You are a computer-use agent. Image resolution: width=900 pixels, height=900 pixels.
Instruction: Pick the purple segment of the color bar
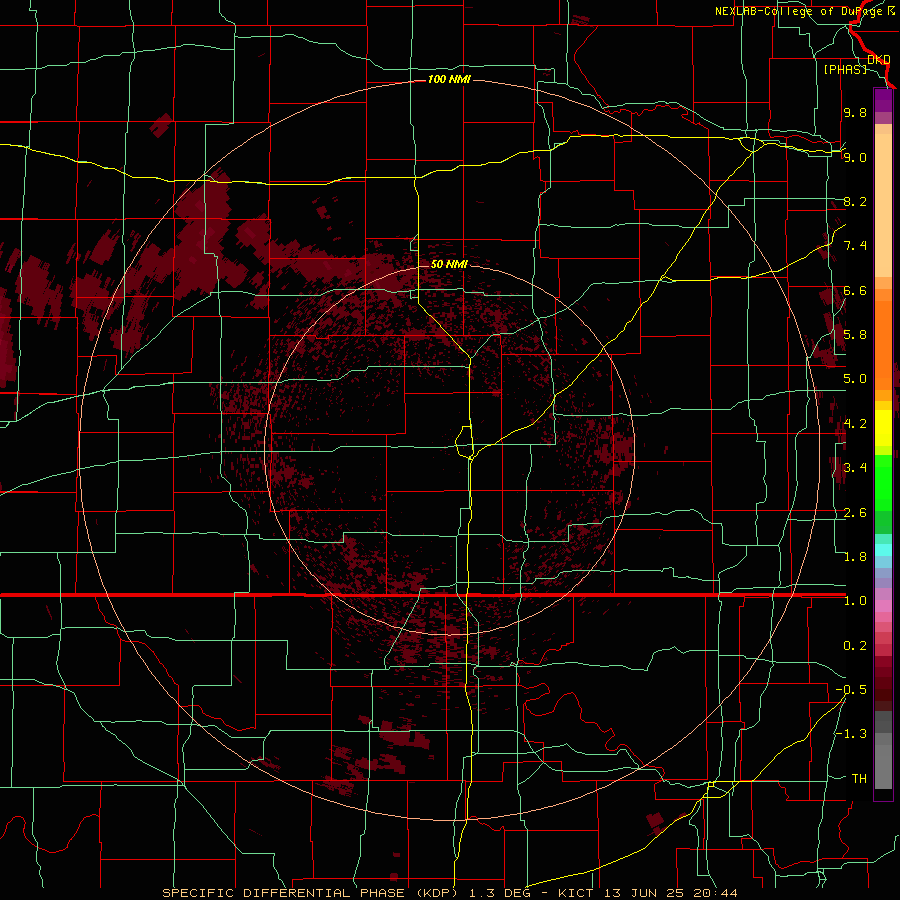[883, 100]
